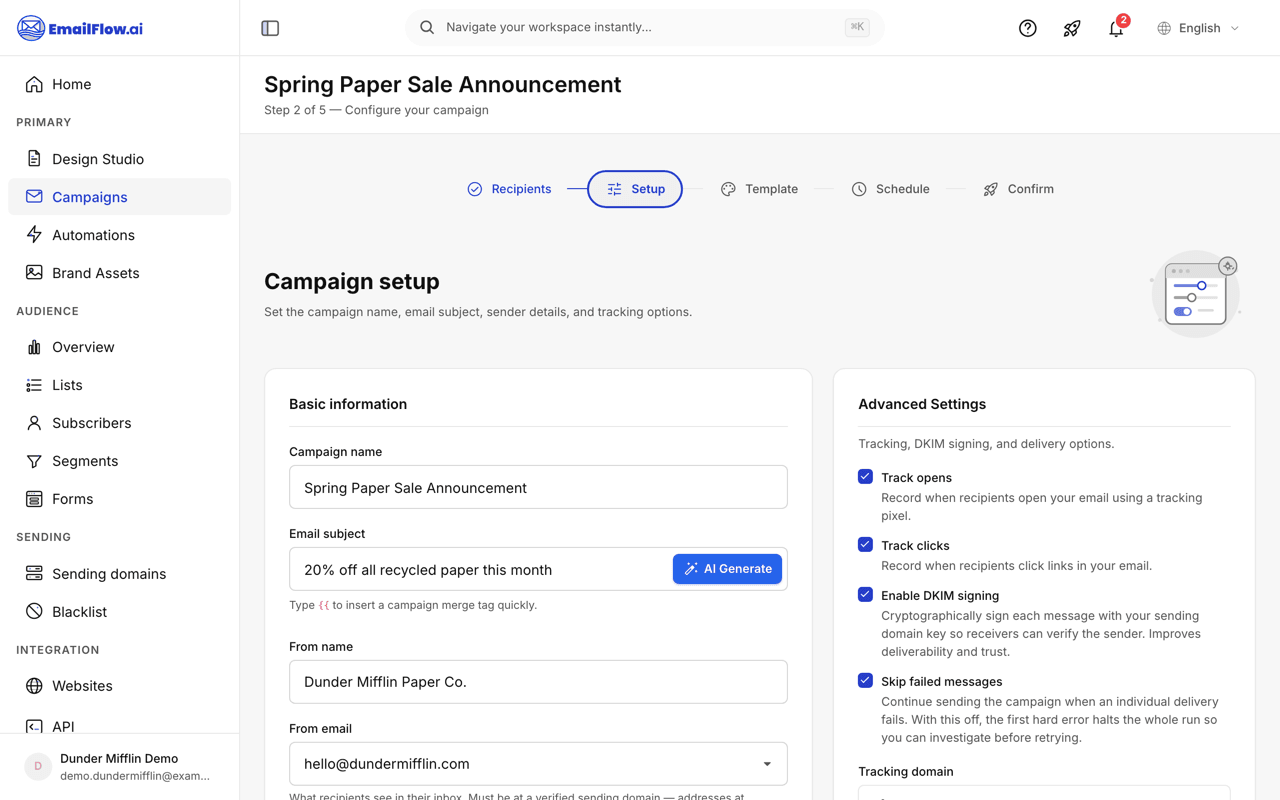Collapse the sidebar with the panel toggle icon

coord(270,28)
